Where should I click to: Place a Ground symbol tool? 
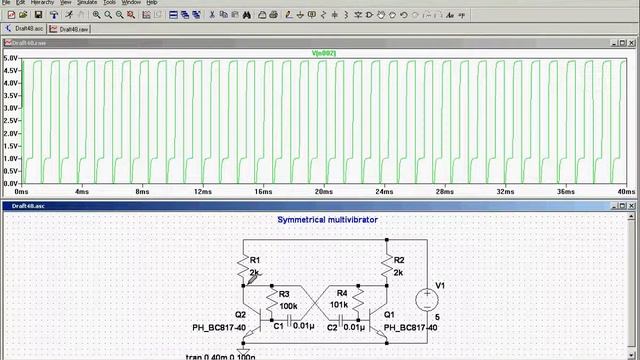[300, 15]
